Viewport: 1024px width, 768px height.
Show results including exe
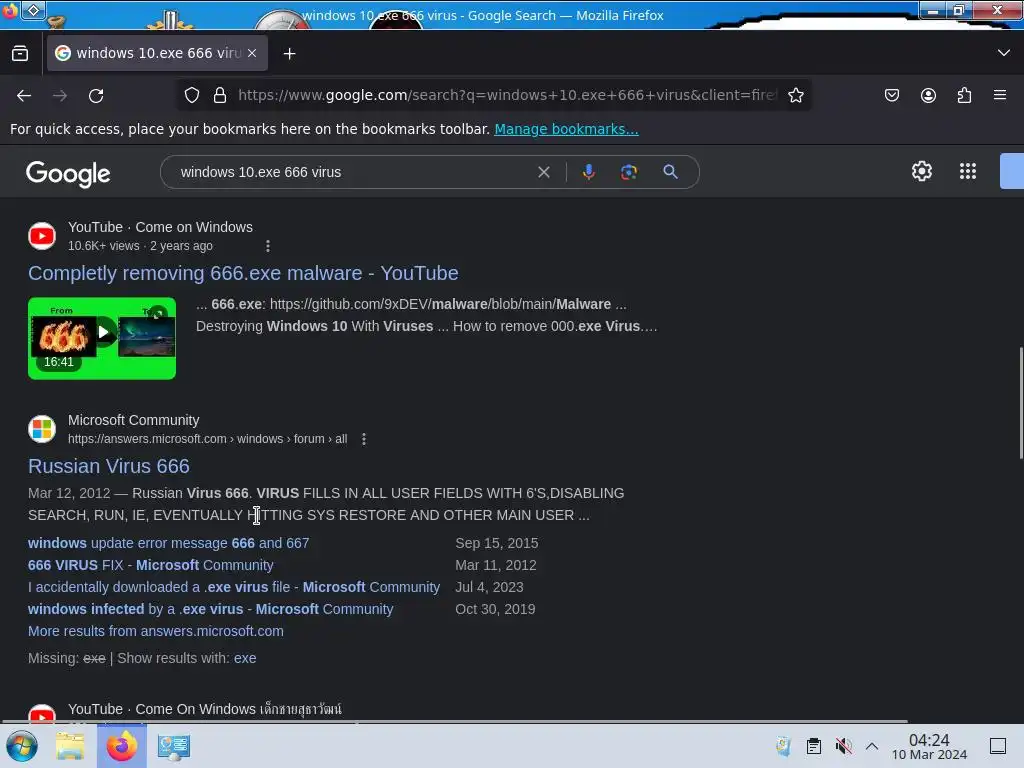pos(245,658)
